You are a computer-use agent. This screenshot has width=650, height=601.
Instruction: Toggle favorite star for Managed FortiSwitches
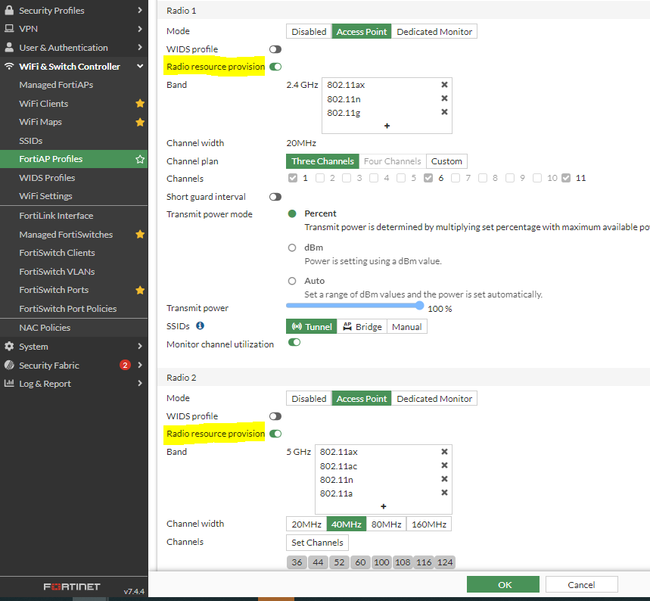click(x=140, y=235)
